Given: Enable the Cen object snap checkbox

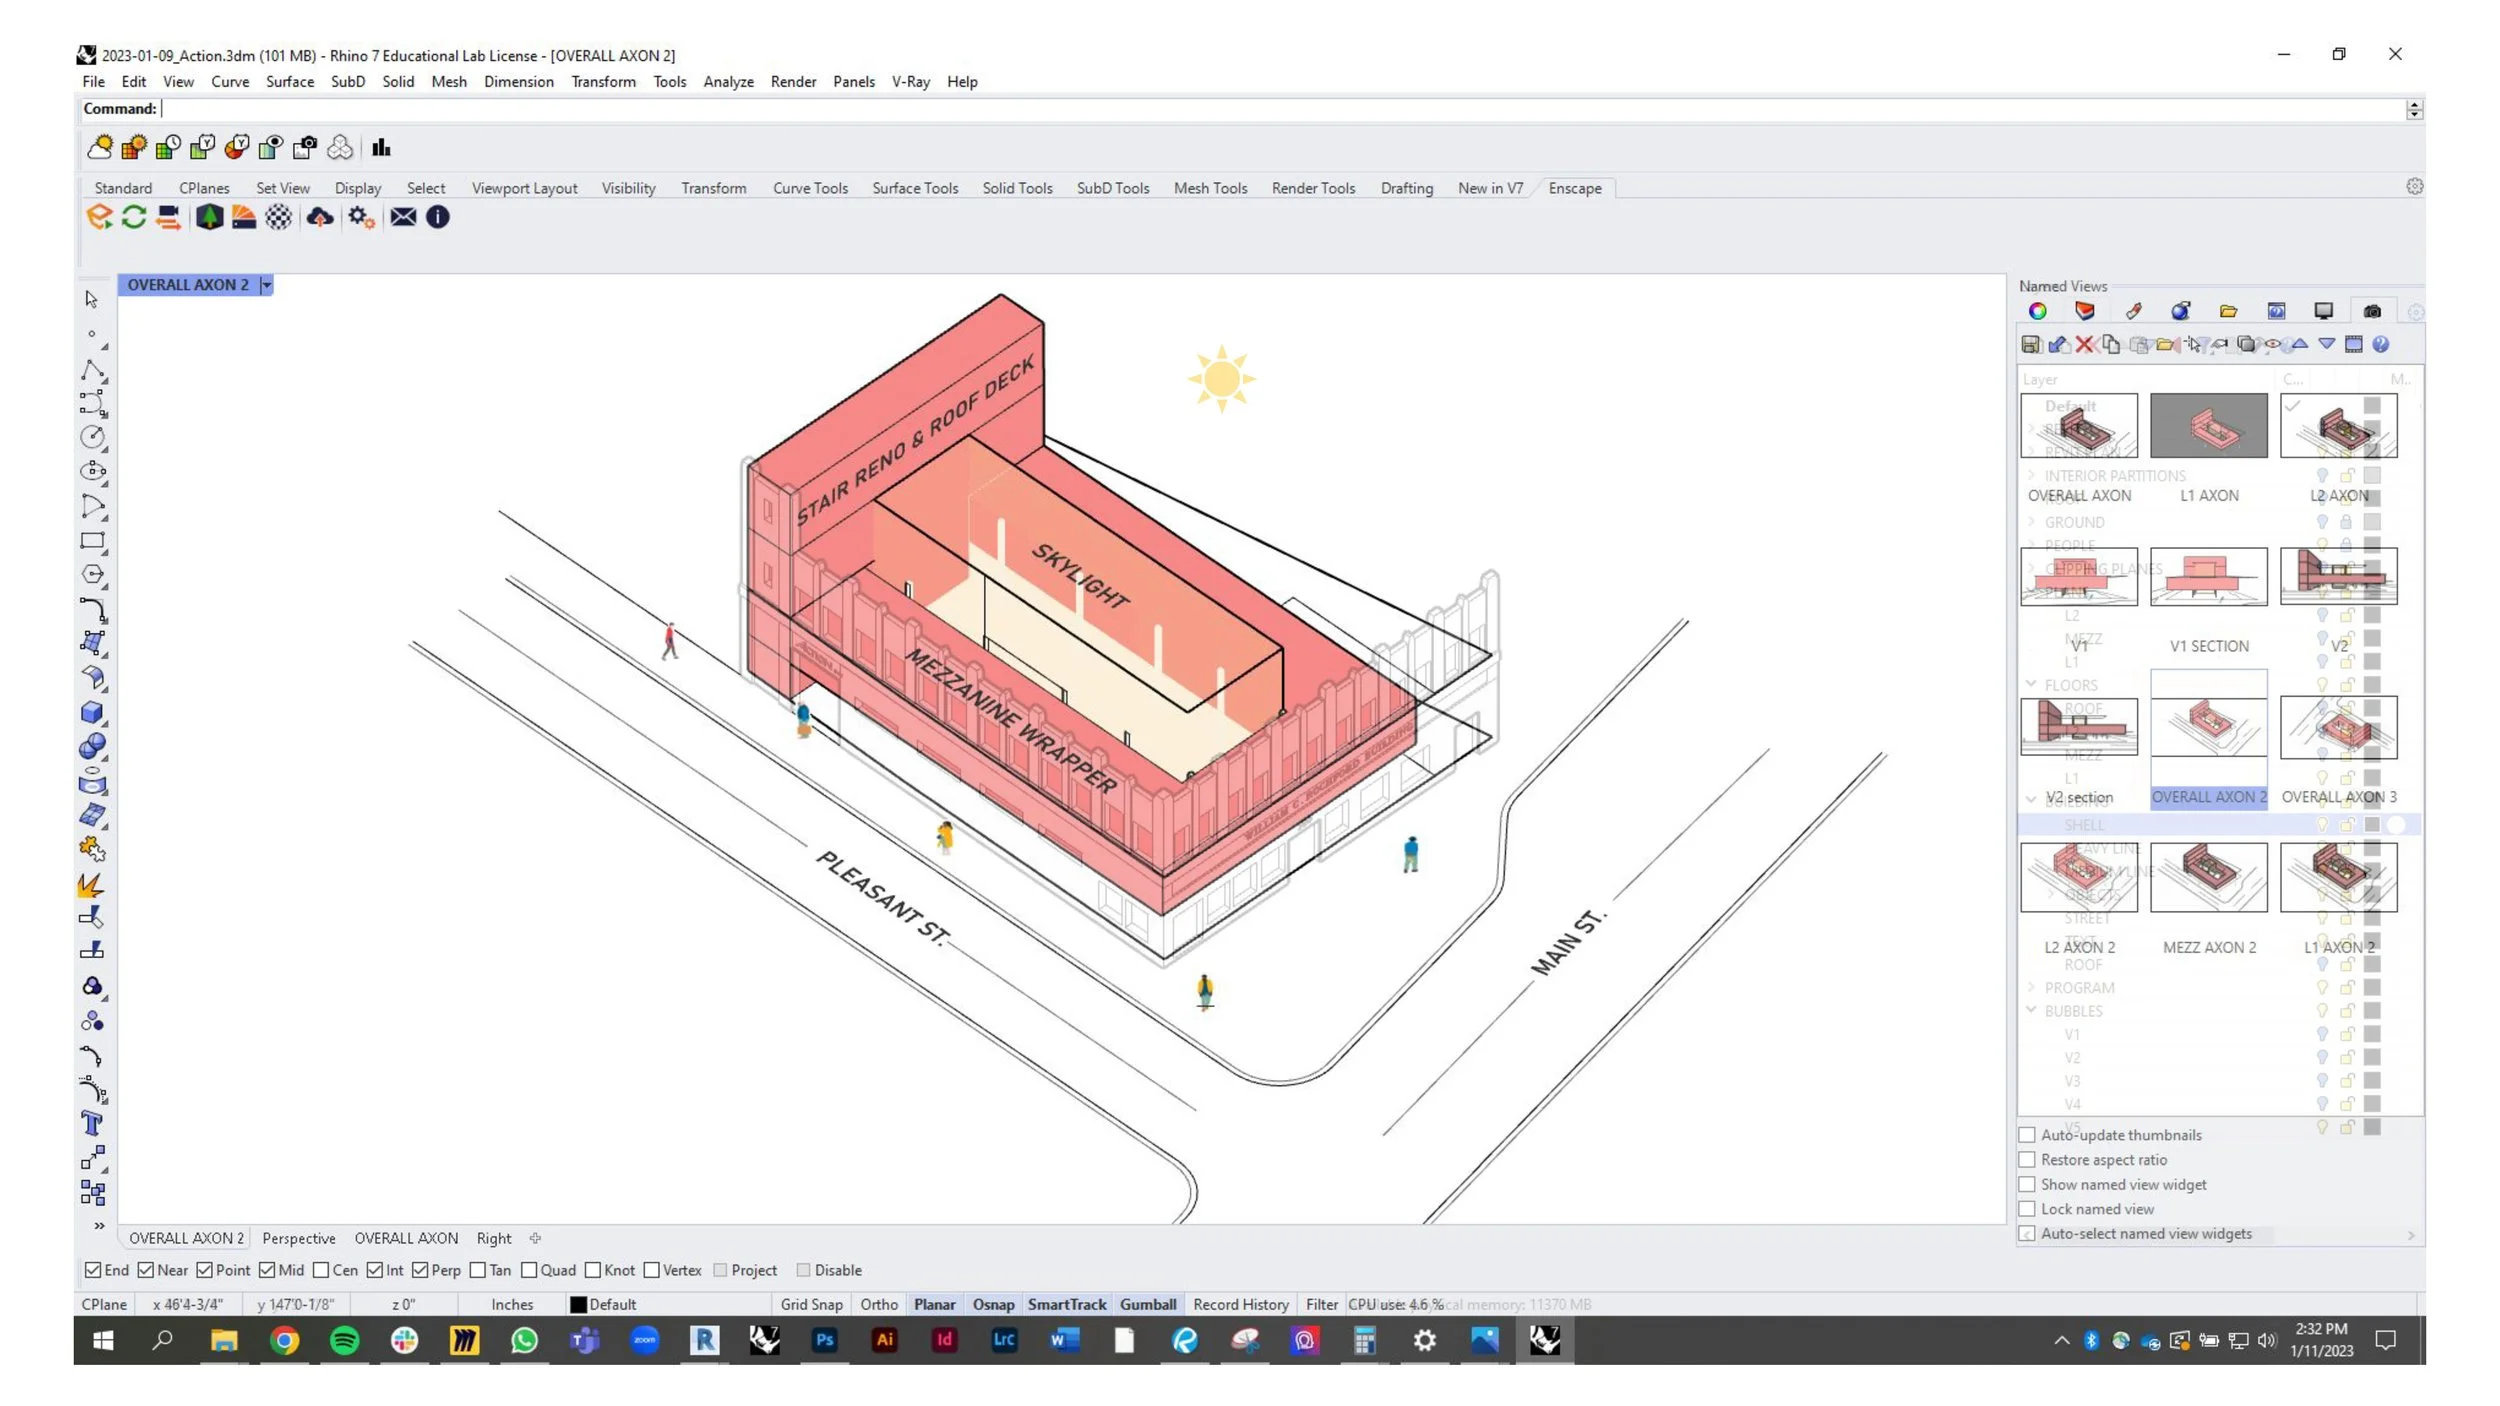Looking at the screenshot, I should point(321,1270).
